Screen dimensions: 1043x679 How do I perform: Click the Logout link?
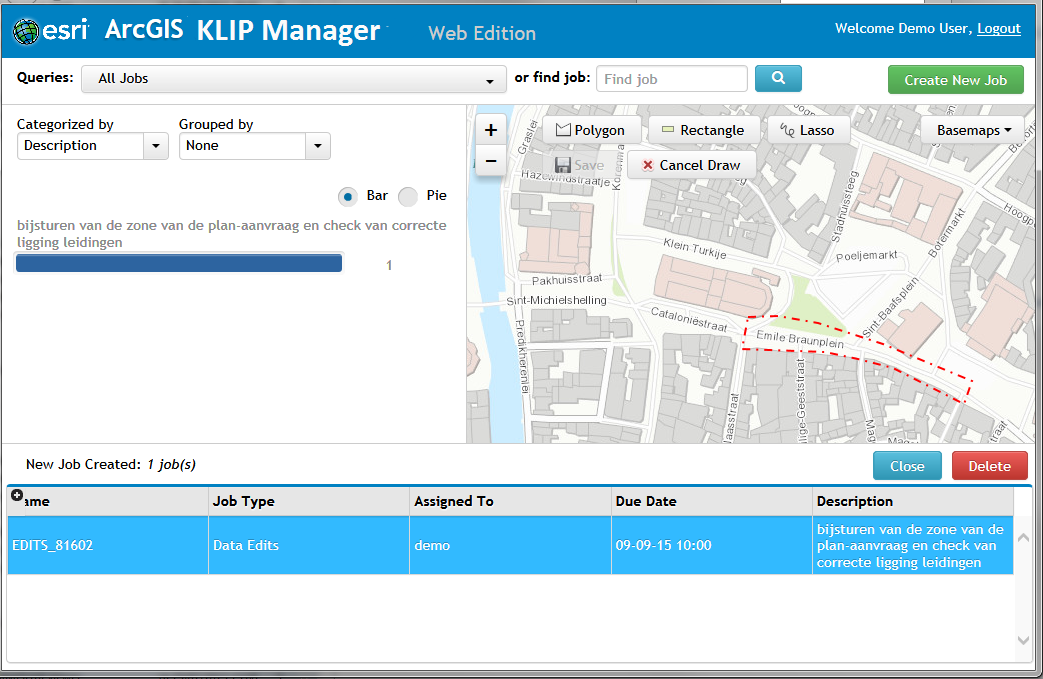[998, 29]
